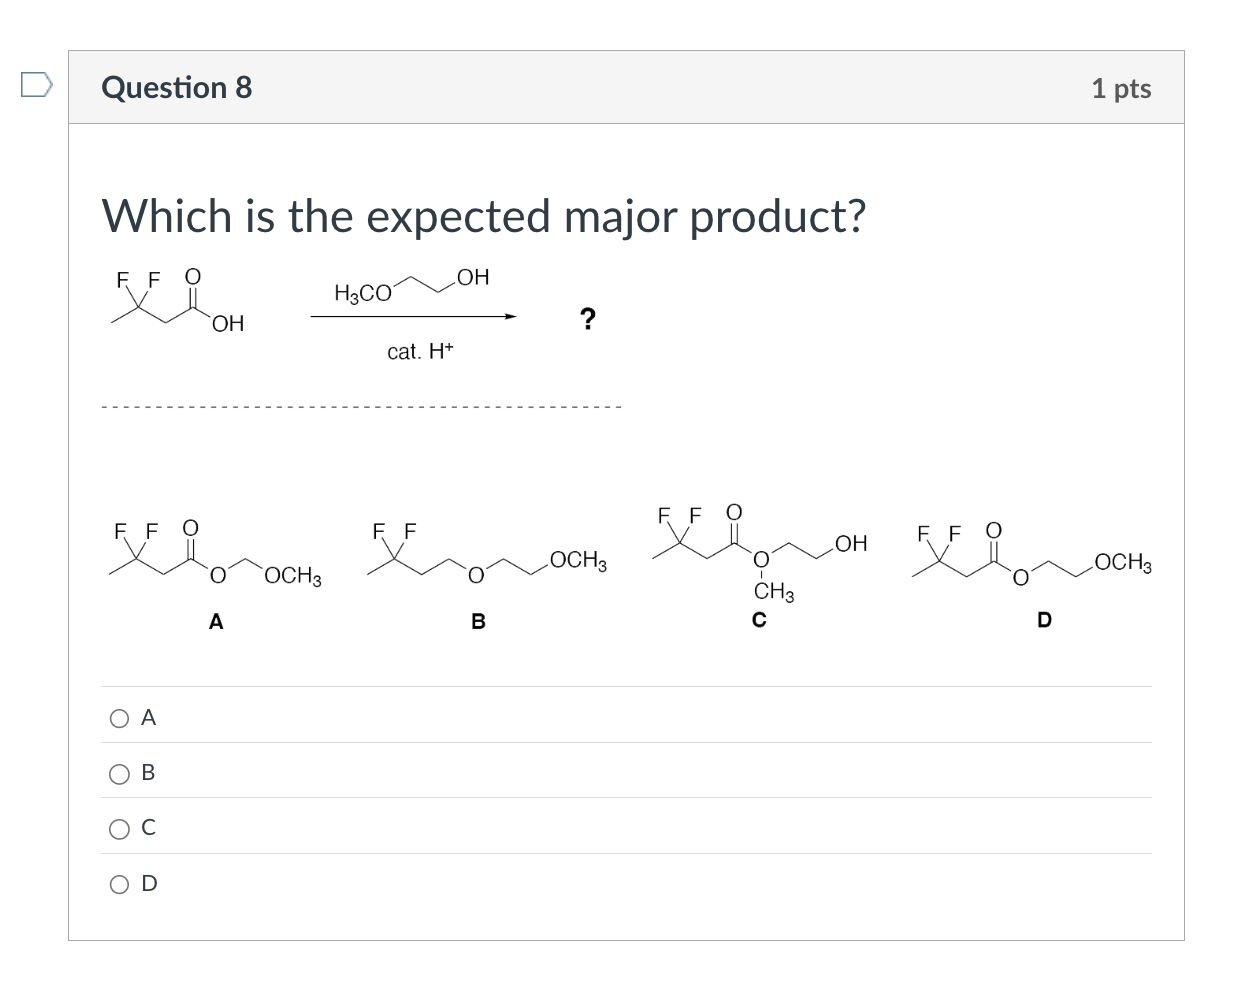Viewport: 1246px width, 982px height.
Task: Click the bold label D under the last product
Action: [1044, 621]
